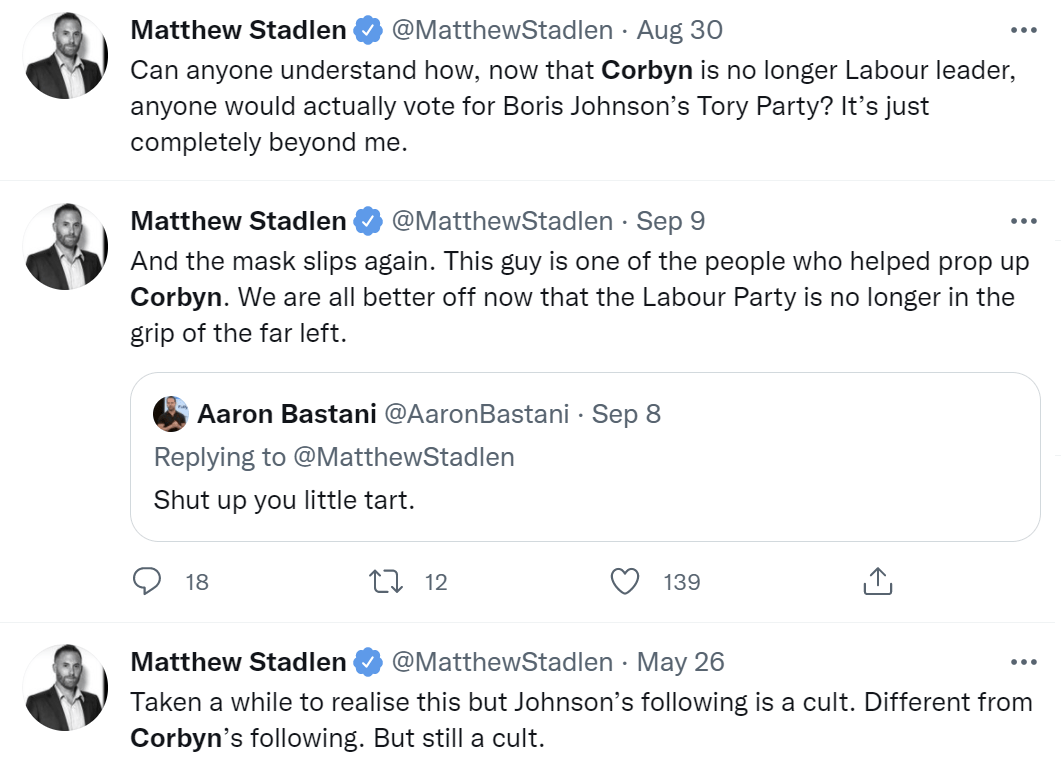Open more options menu on Sep 9 tweet
This screenshot has height=775, width=1061.
click(1024, 220)
